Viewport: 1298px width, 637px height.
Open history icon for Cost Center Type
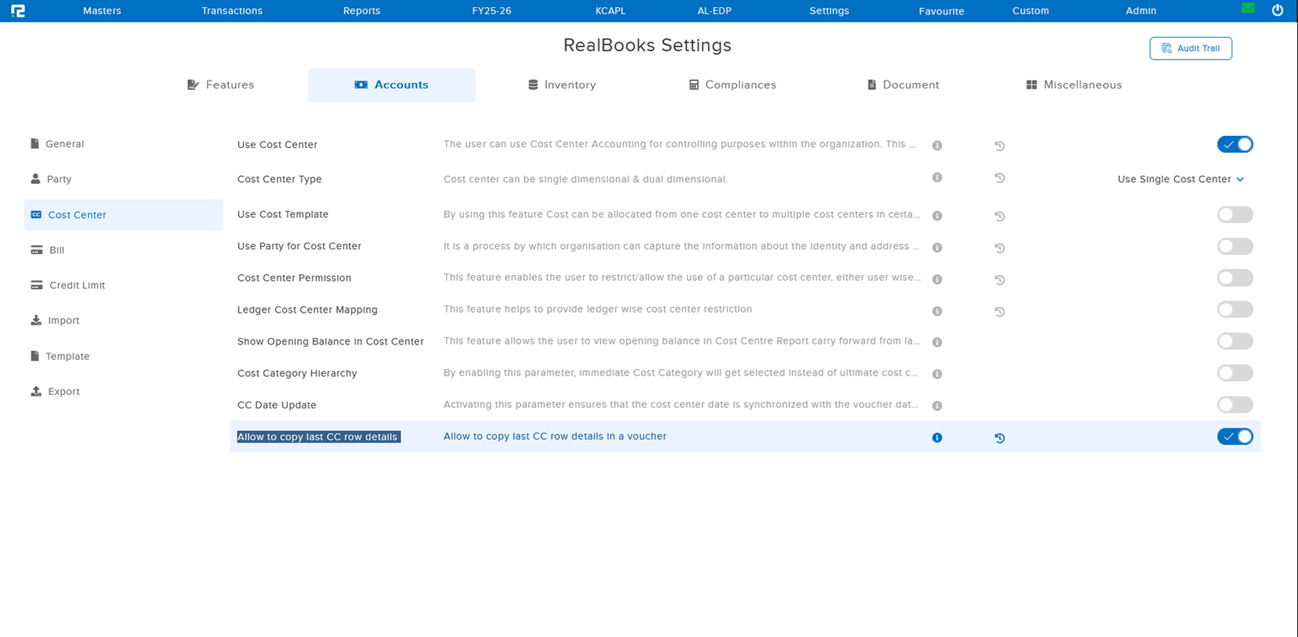pyautogui.click(x=999, y=178)
